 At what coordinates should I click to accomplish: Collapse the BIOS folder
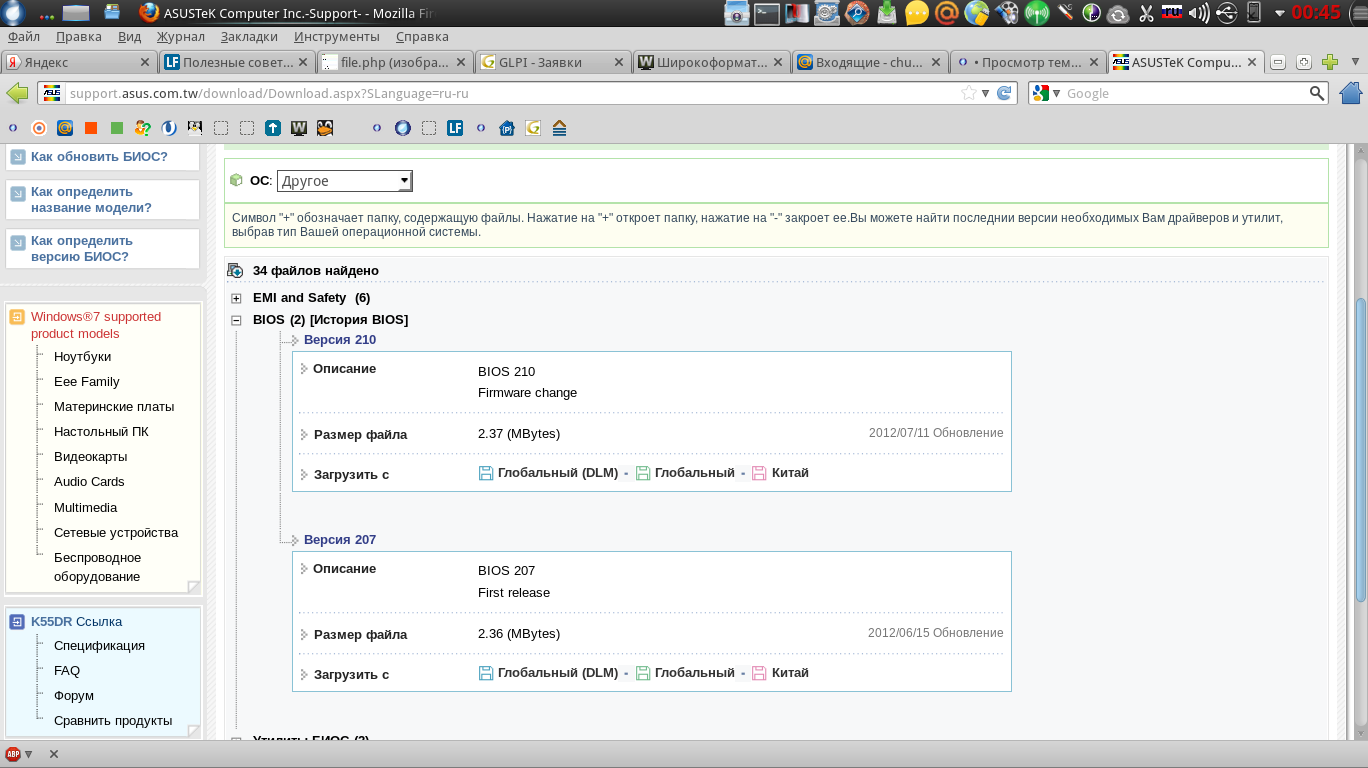click(236, 320)
